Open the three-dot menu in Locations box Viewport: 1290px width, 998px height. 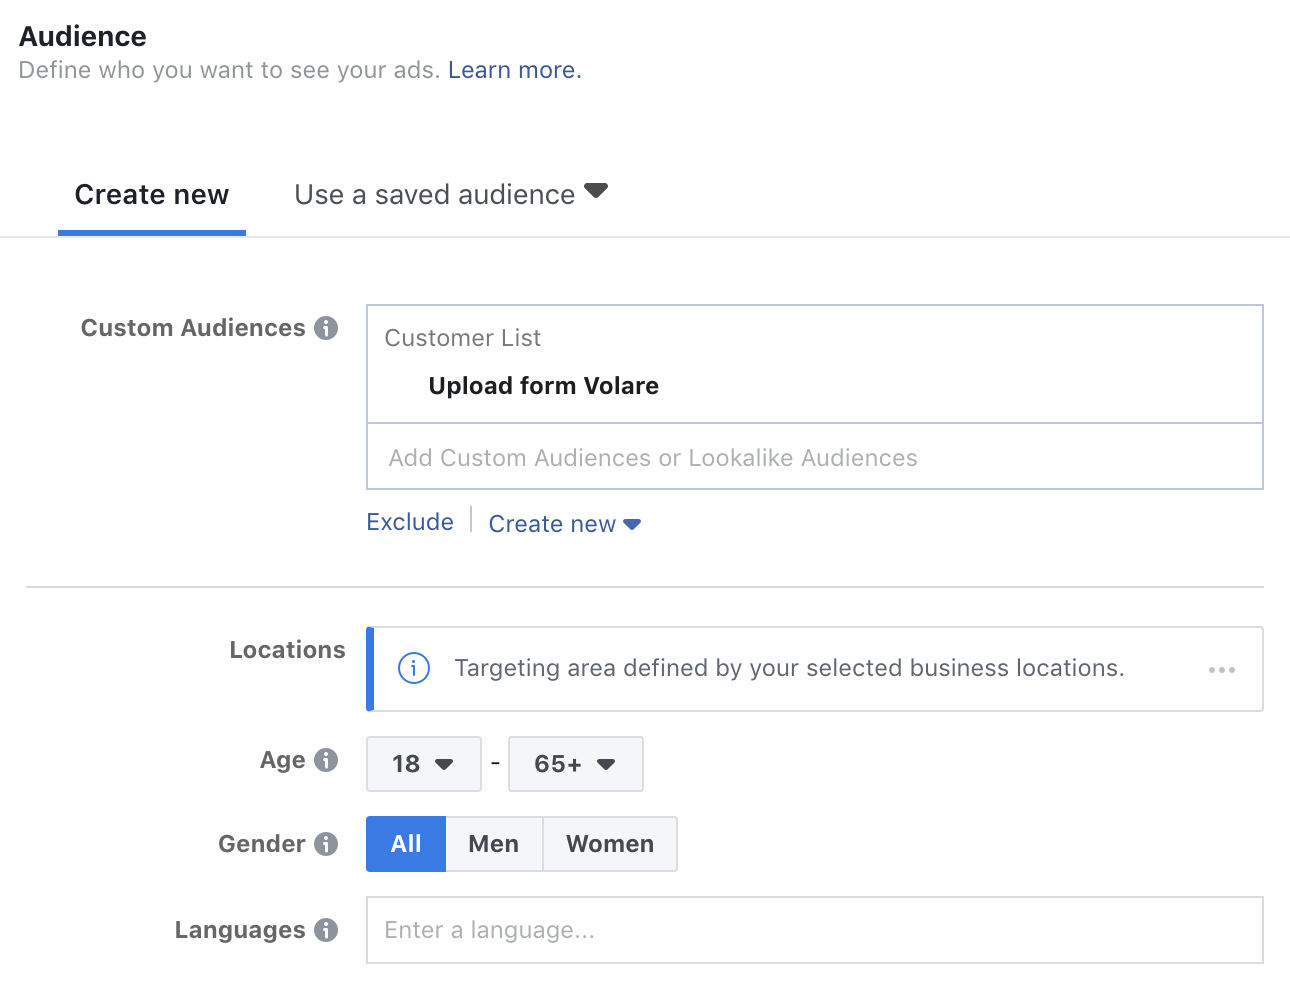[1222, 670]
